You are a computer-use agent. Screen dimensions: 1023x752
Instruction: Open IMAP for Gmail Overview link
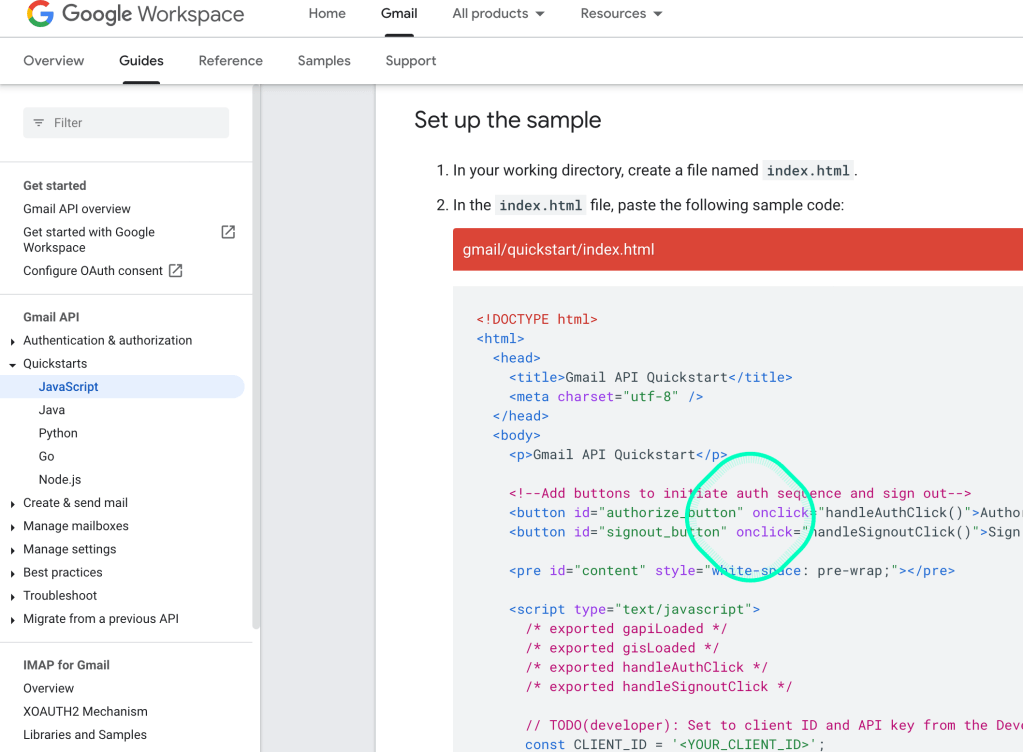pyautogui.click(x=48, y=688)
